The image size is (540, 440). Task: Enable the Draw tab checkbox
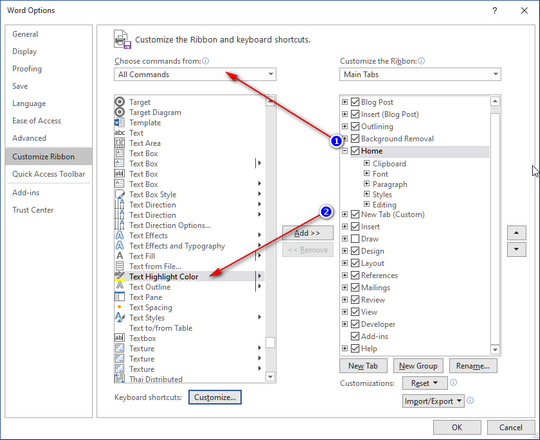coord(355,239)
